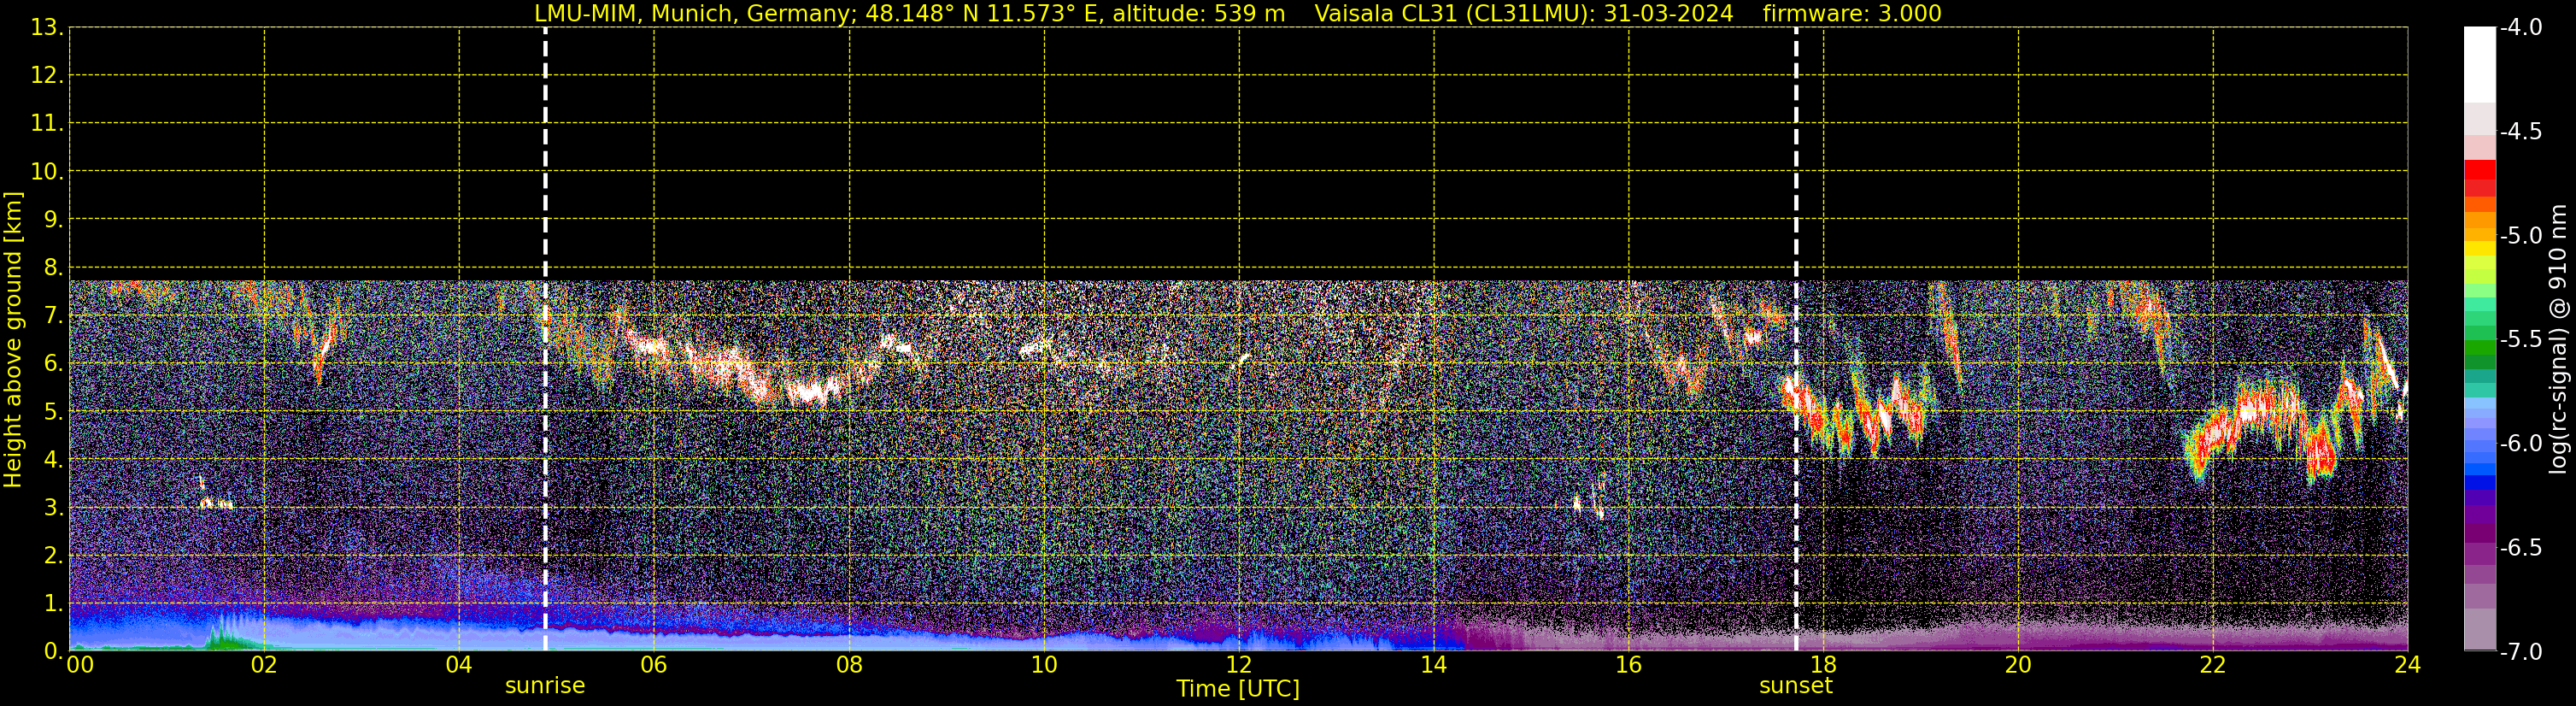Screen dimensions: 2576x706
Task: Click the red band on the colorbar
Action: [2479, 178]
